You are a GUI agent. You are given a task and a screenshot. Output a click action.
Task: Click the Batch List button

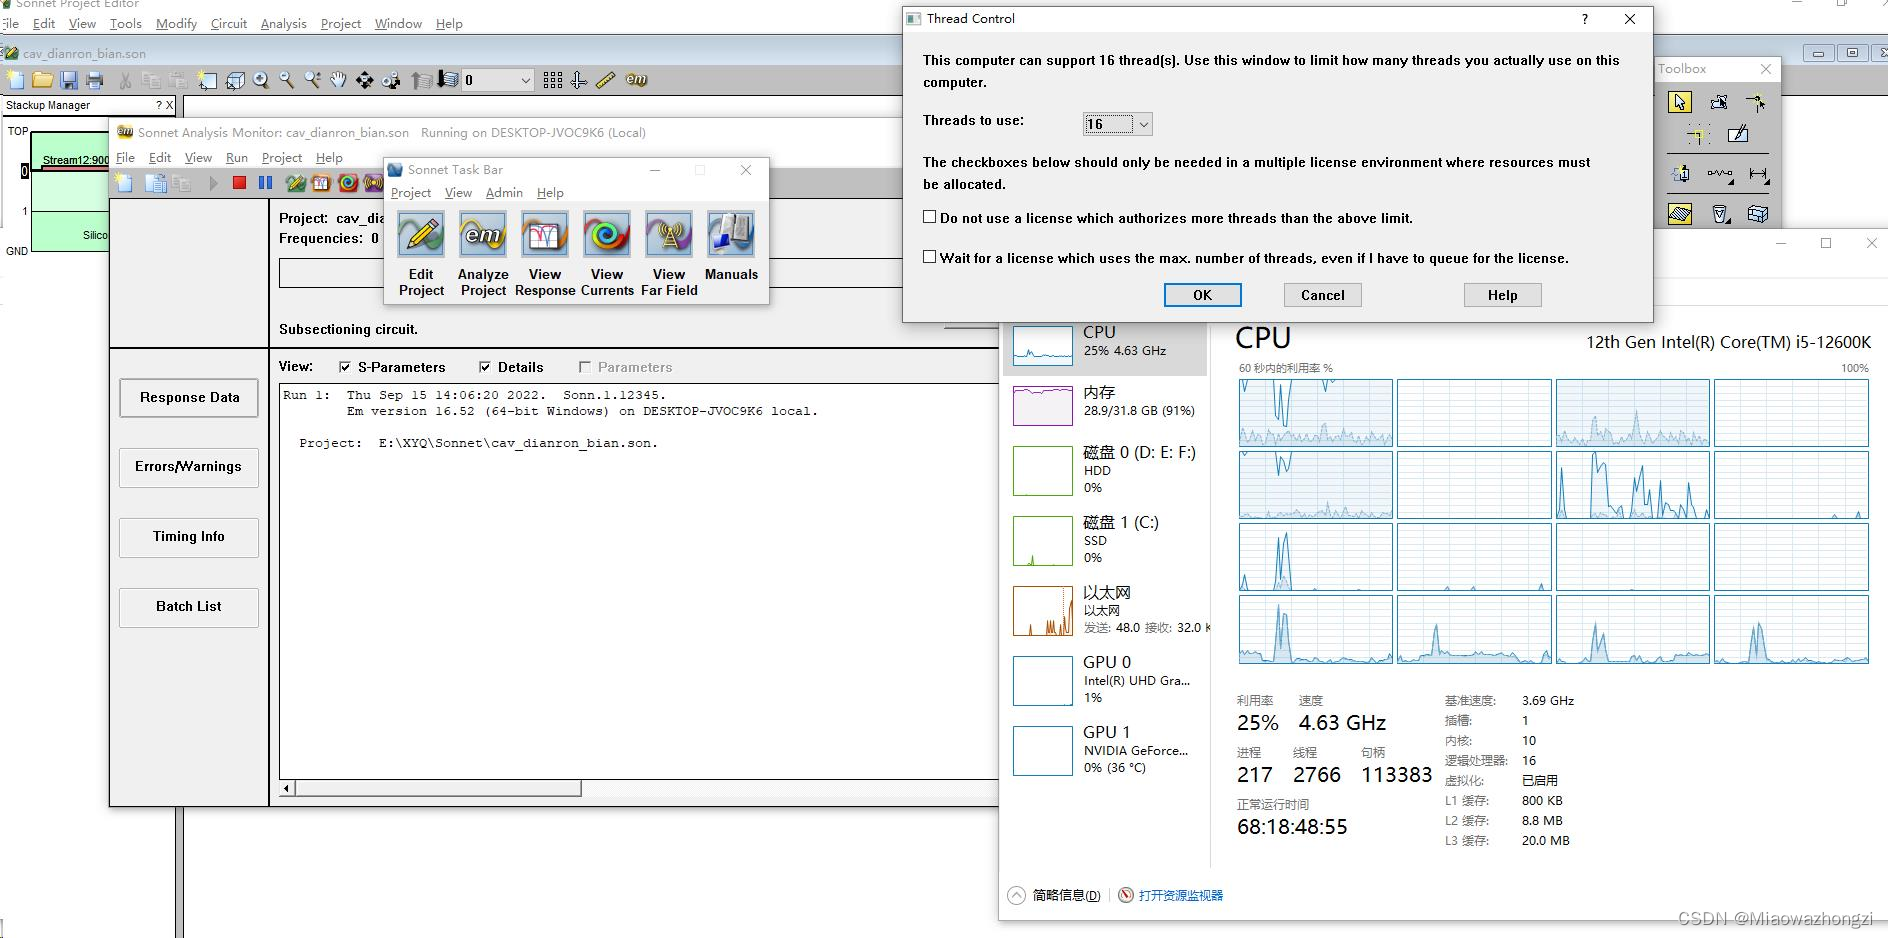pyautogui.click(x=189, y=607)
